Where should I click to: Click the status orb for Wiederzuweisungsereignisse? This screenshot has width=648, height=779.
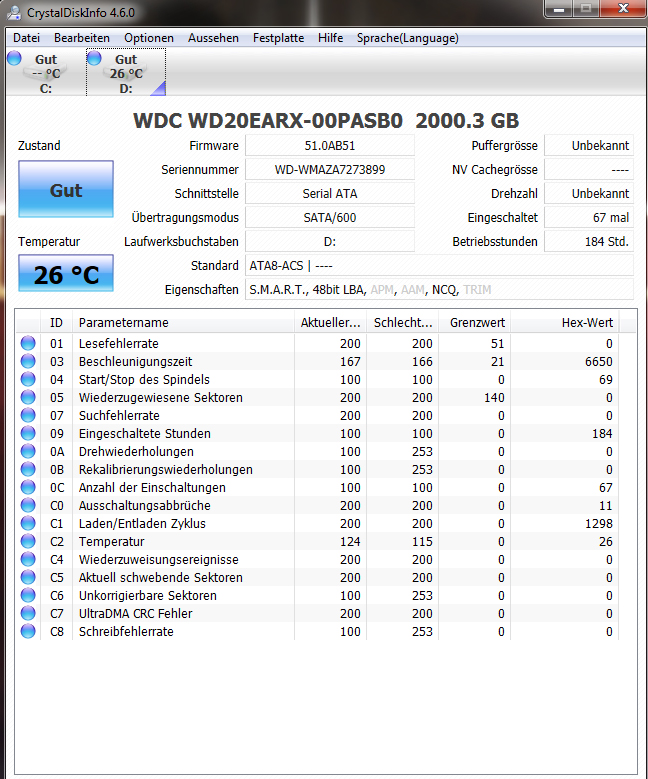(x=28, y=559)
